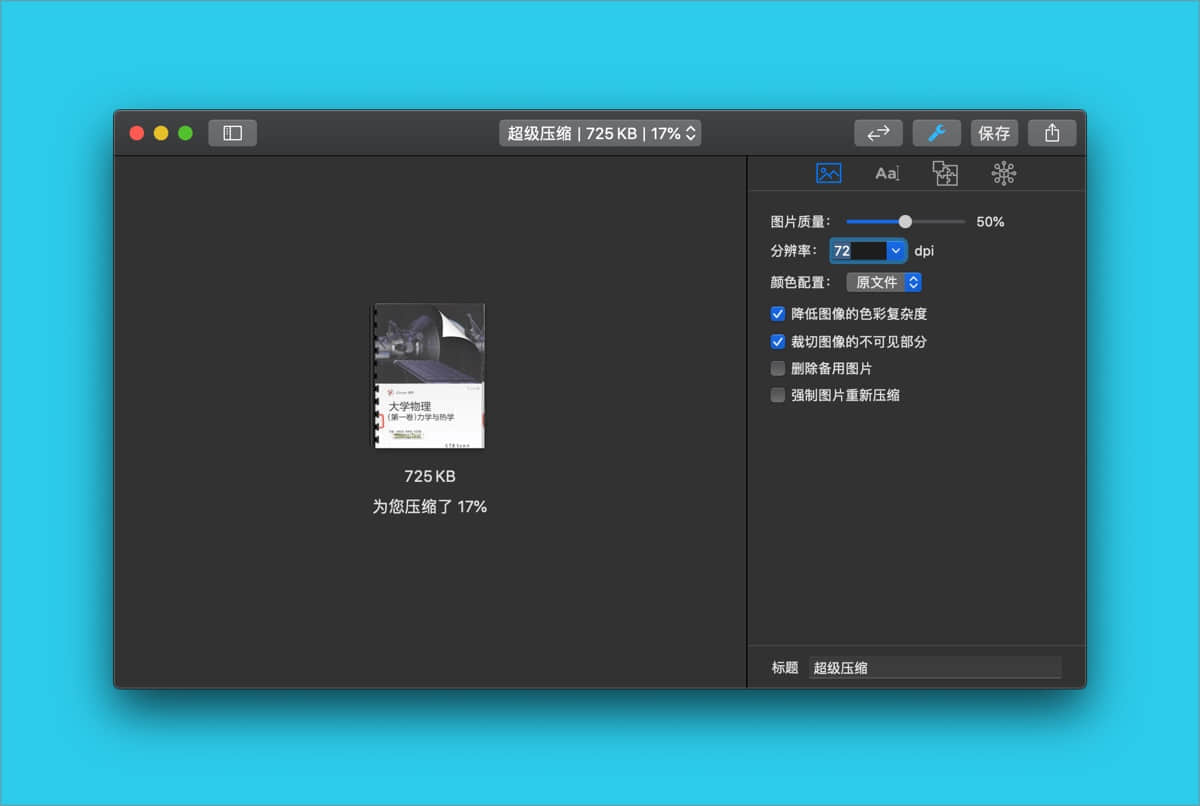Click the green maximize window button

point(185,133)
